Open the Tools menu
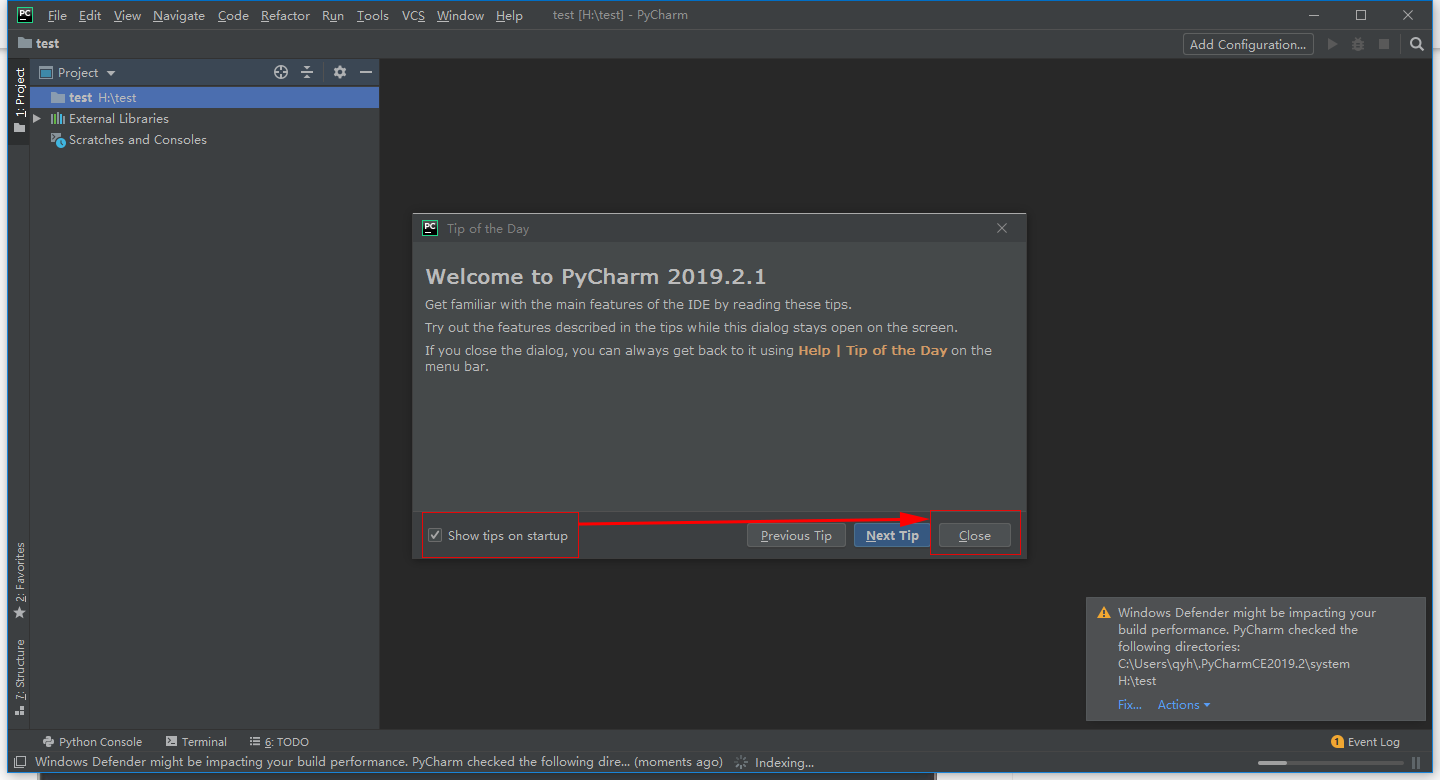The image size is (1440, 780). pyautogui.click(x=373, y=16)
